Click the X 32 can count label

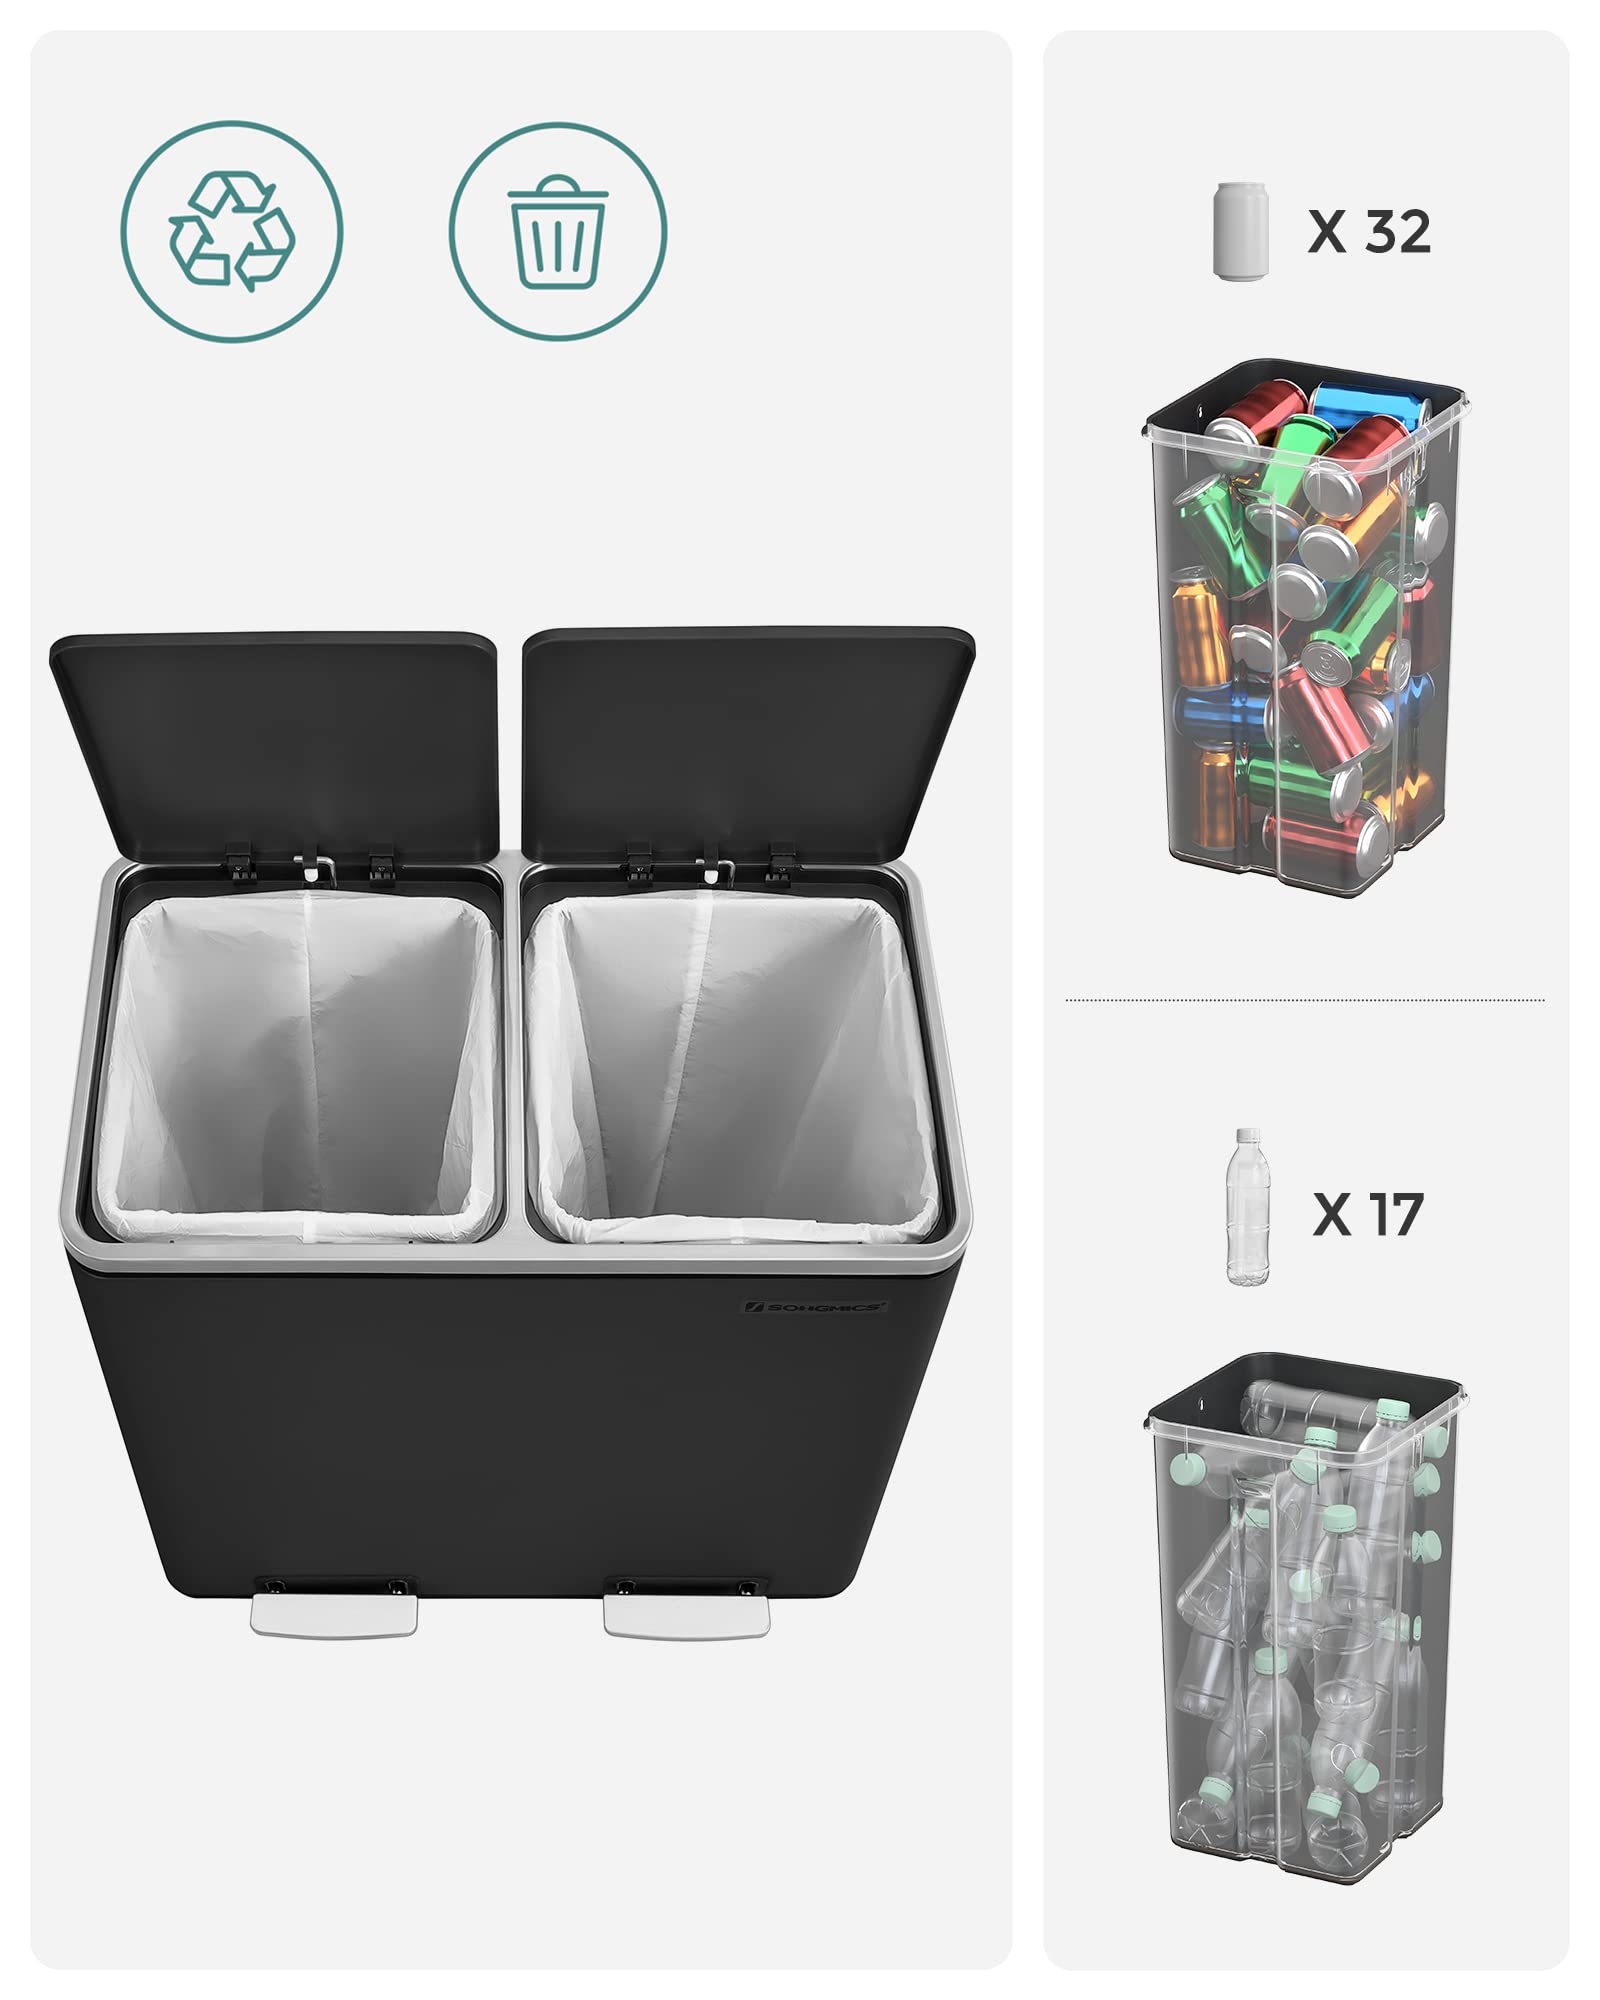coord(1369,232)
